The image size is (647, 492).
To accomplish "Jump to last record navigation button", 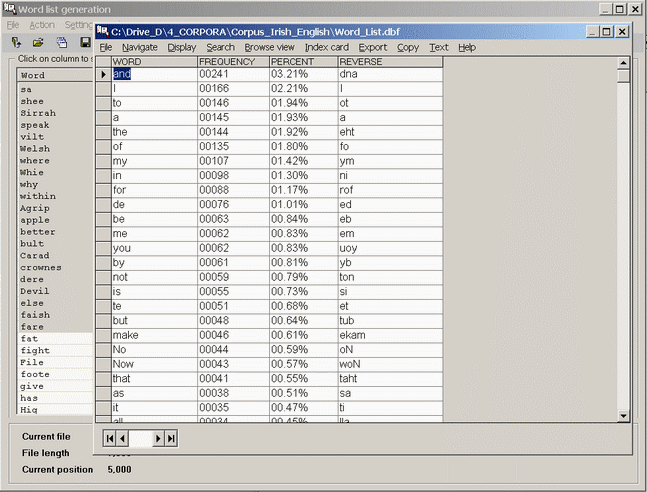I will click(x=171, y=438).
